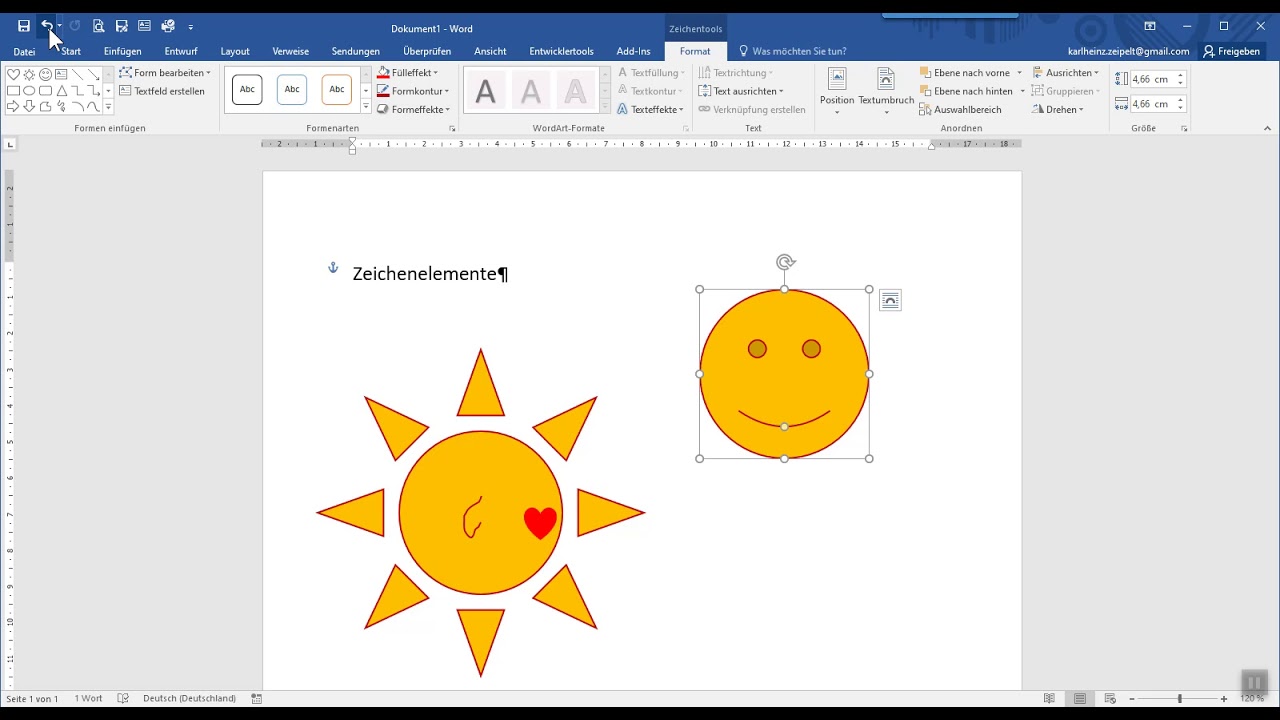Screen dimensions: 1280x720
Task: Switch to Ansicht tab
Action: (490, 51)
